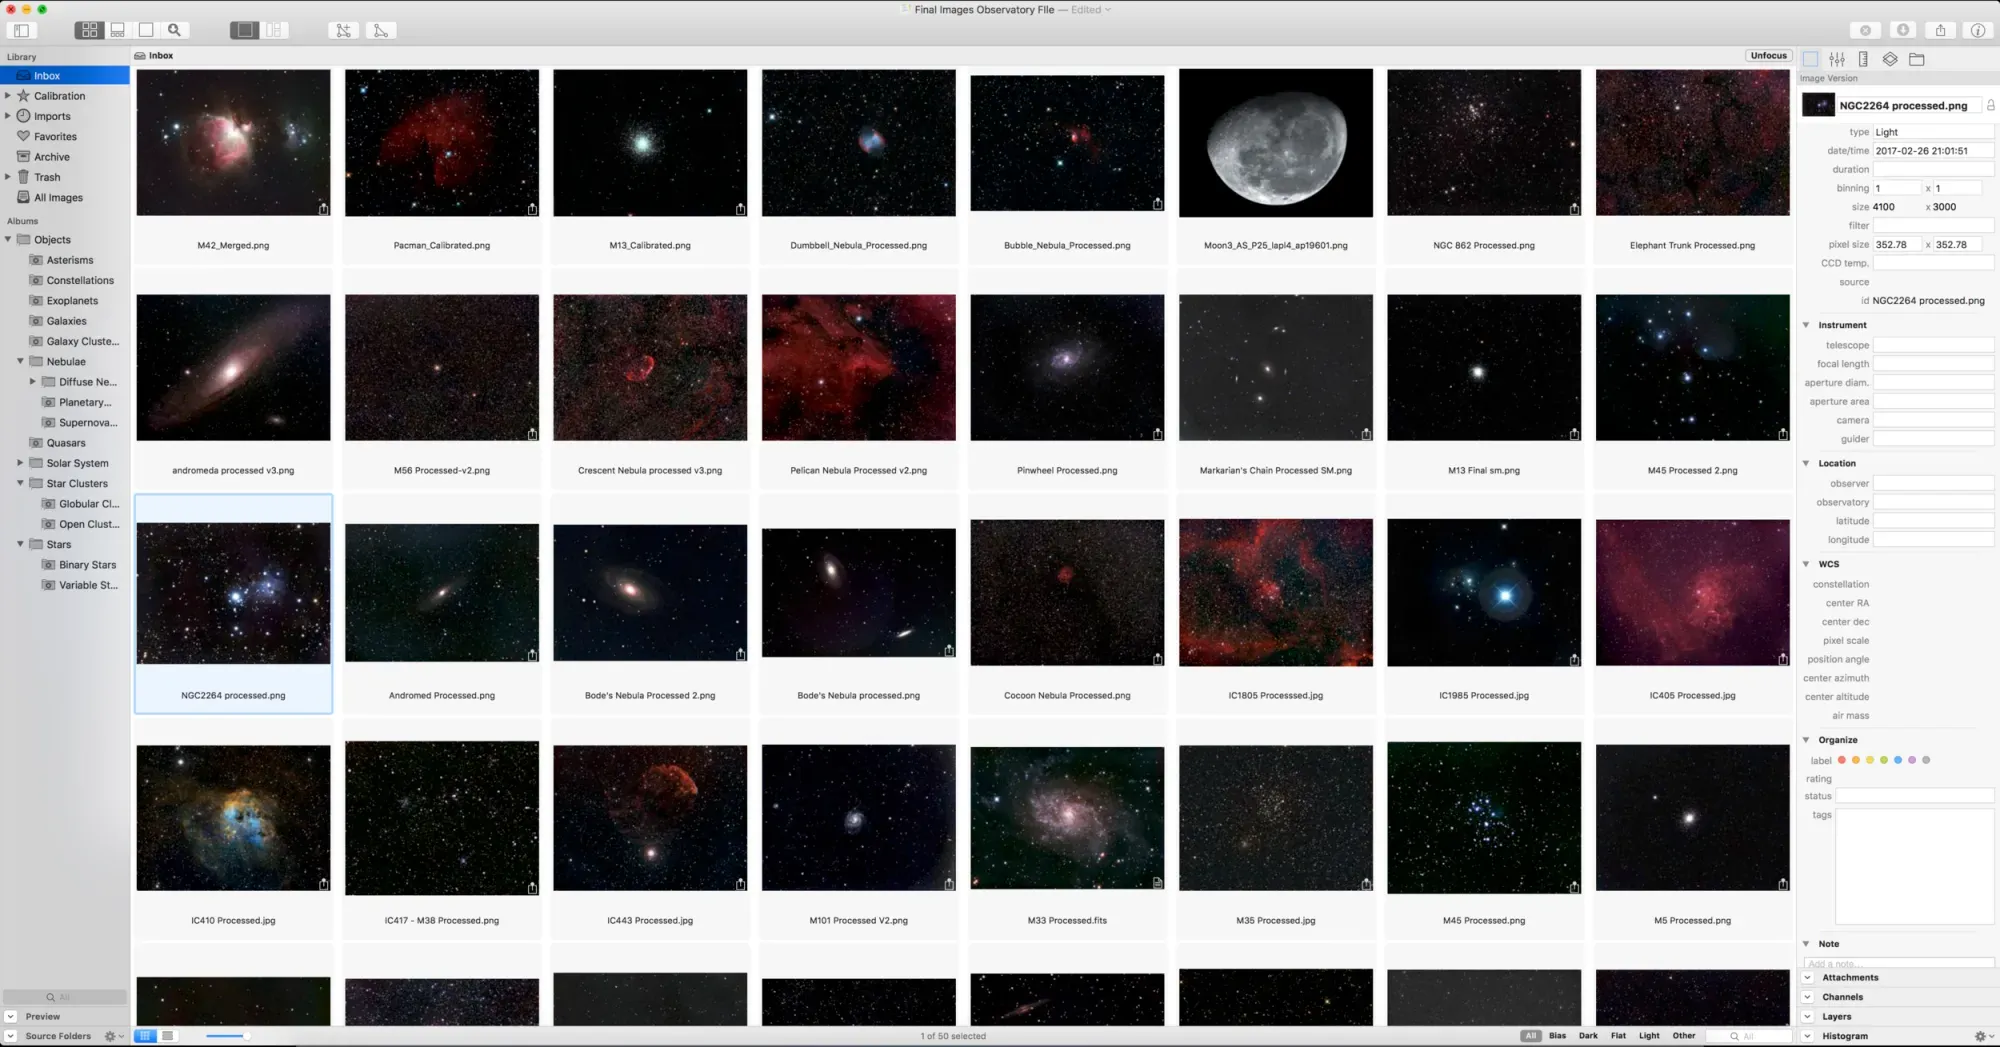Toggle the sidebar visibility icon
The width and height of the screenshot is (2000, 1047).
click(21, 30)
